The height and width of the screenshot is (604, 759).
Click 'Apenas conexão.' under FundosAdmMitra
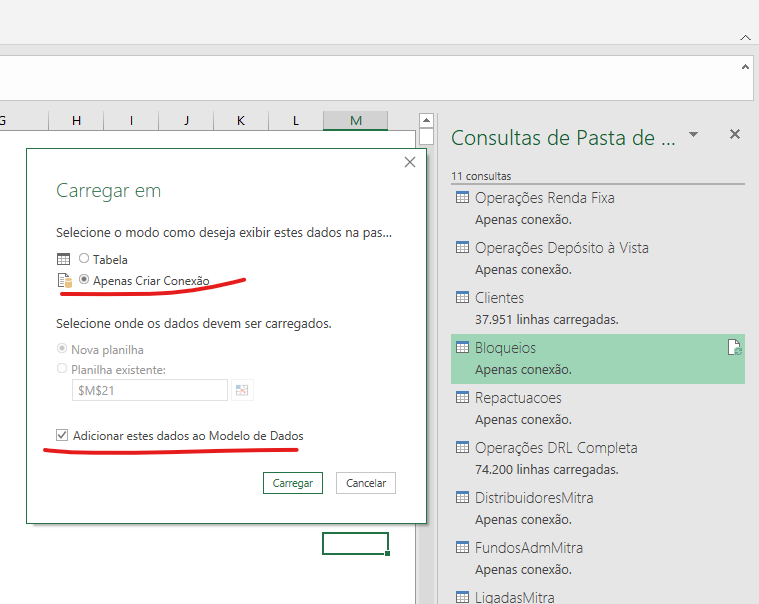523,570
